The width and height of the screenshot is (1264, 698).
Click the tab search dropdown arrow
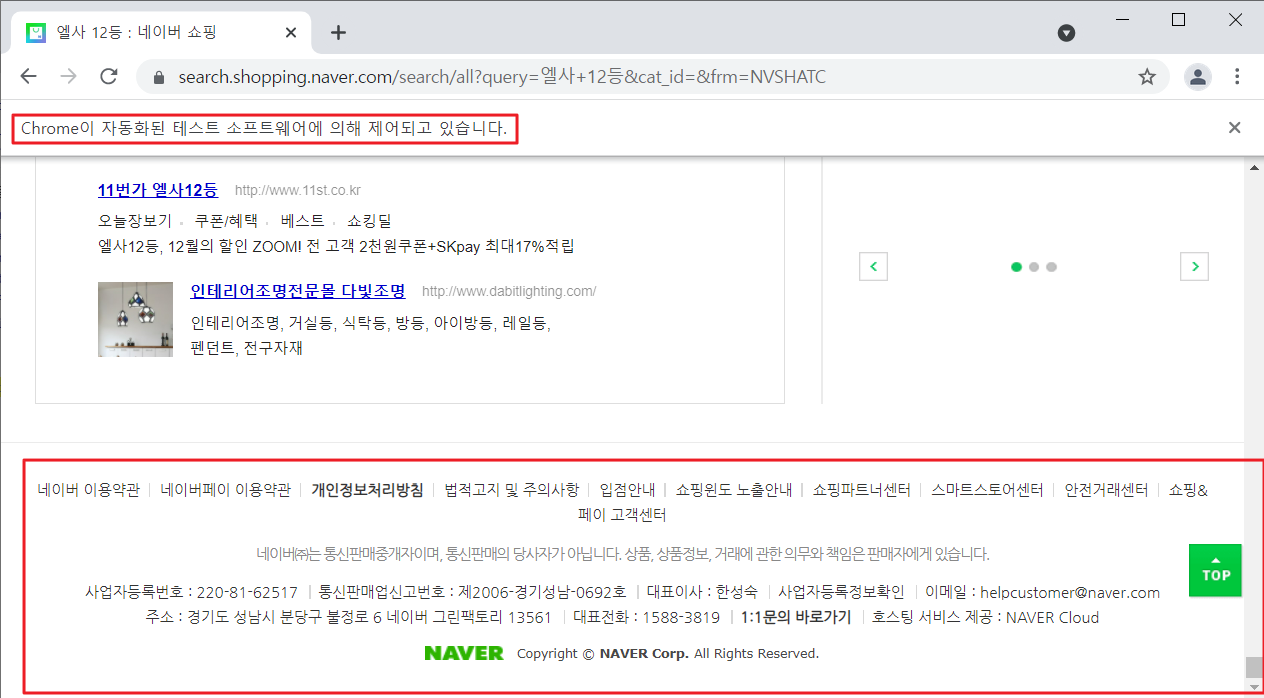1066,33
